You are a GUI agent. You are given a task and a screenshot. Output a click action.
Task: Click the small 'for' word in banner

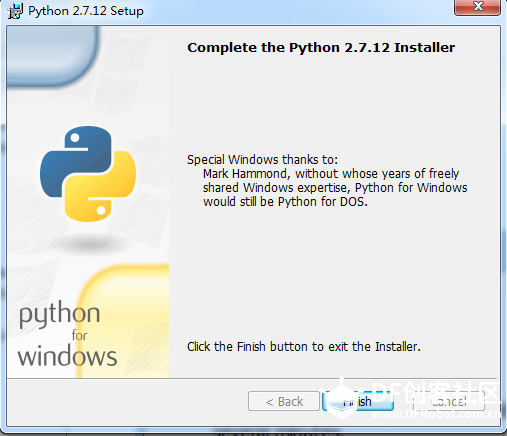click(80, 335)
